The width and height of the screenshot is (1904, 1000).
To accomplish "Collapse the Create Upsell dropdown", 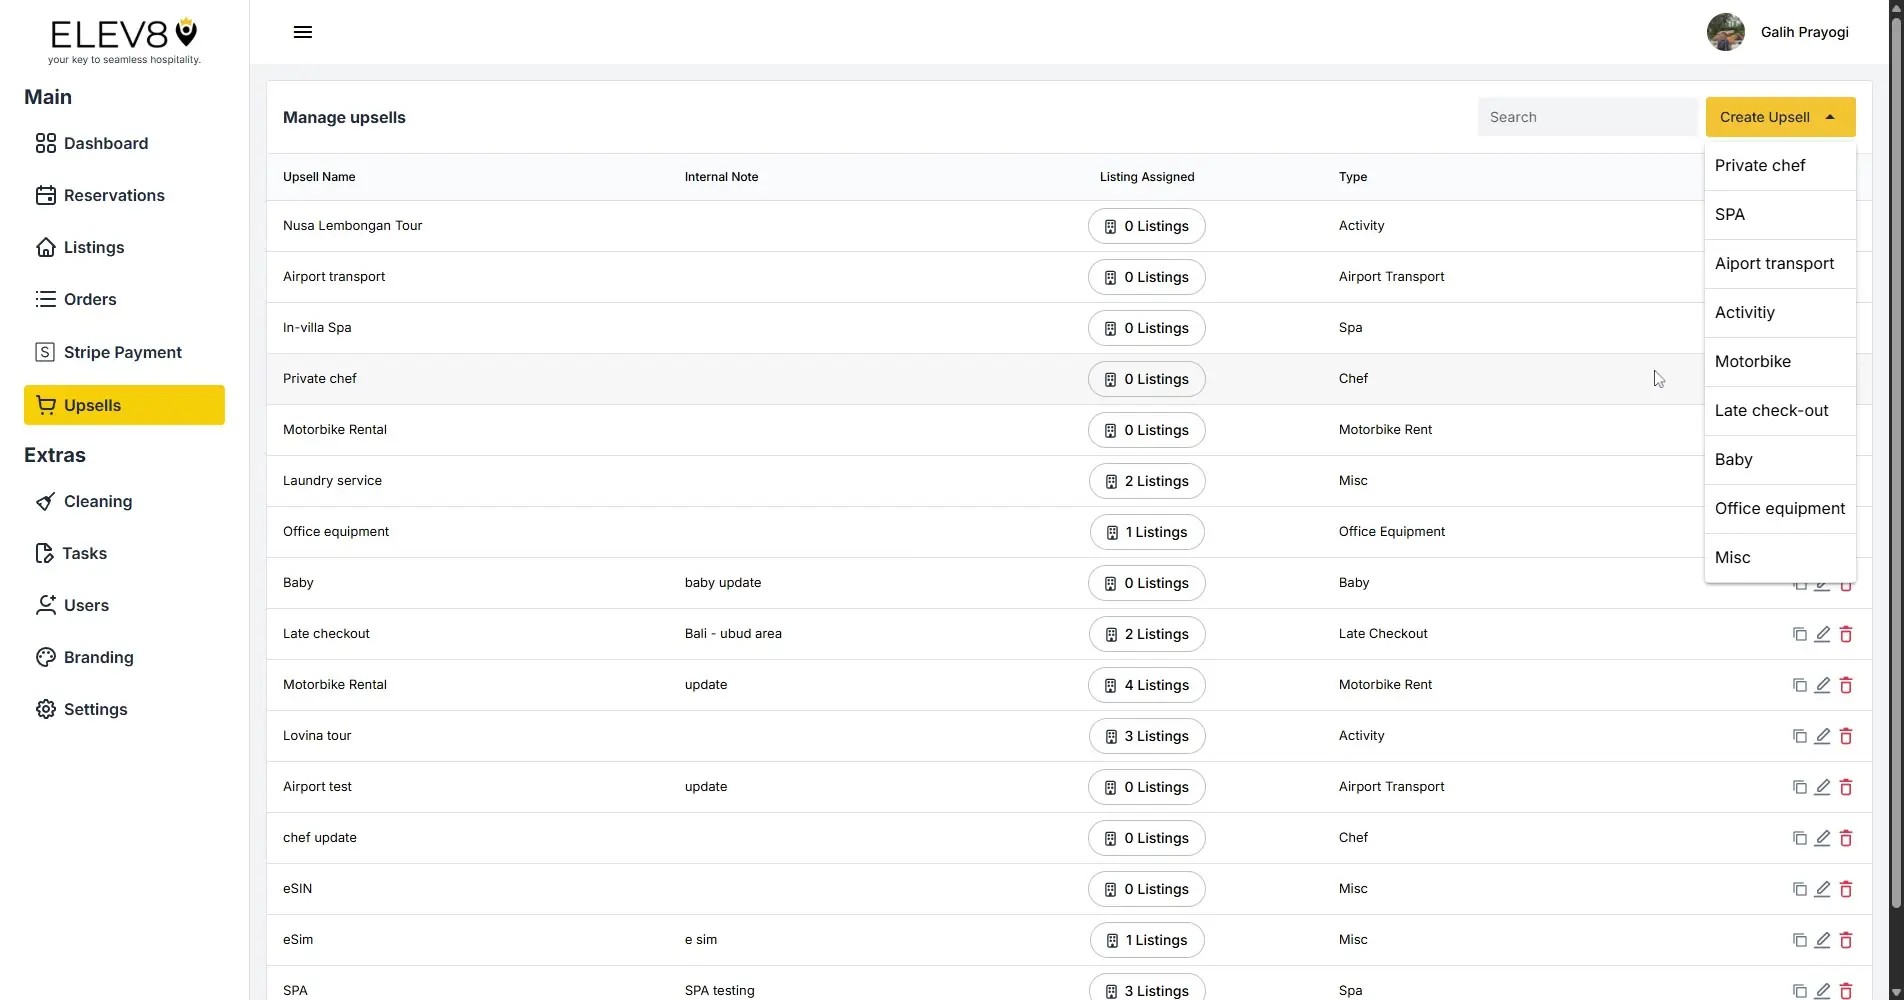I will pos(1779,117).
